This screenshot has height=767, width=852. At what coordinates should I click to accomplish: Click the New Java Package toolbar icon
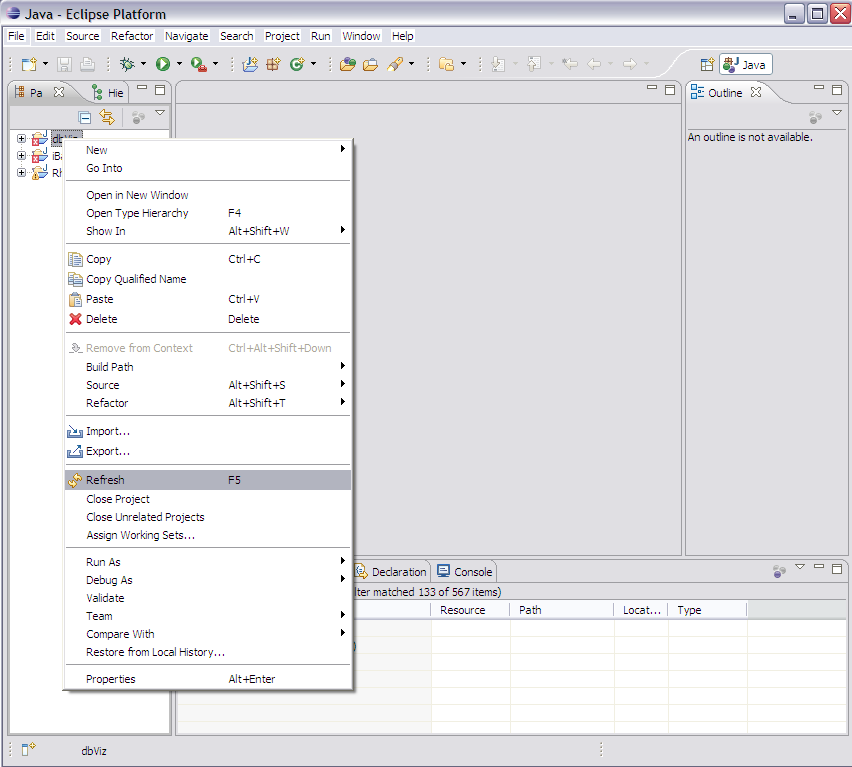(x=273, y=64)
